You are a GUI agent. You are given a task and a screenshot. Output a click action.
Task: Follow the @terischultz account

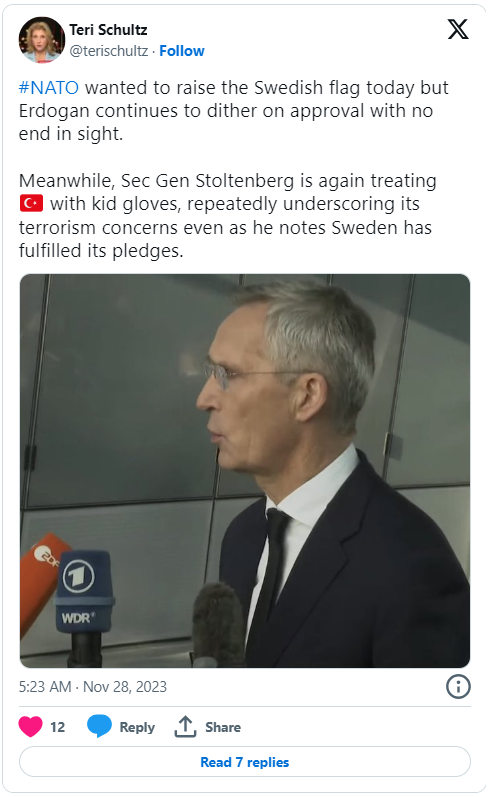[182, 51]
